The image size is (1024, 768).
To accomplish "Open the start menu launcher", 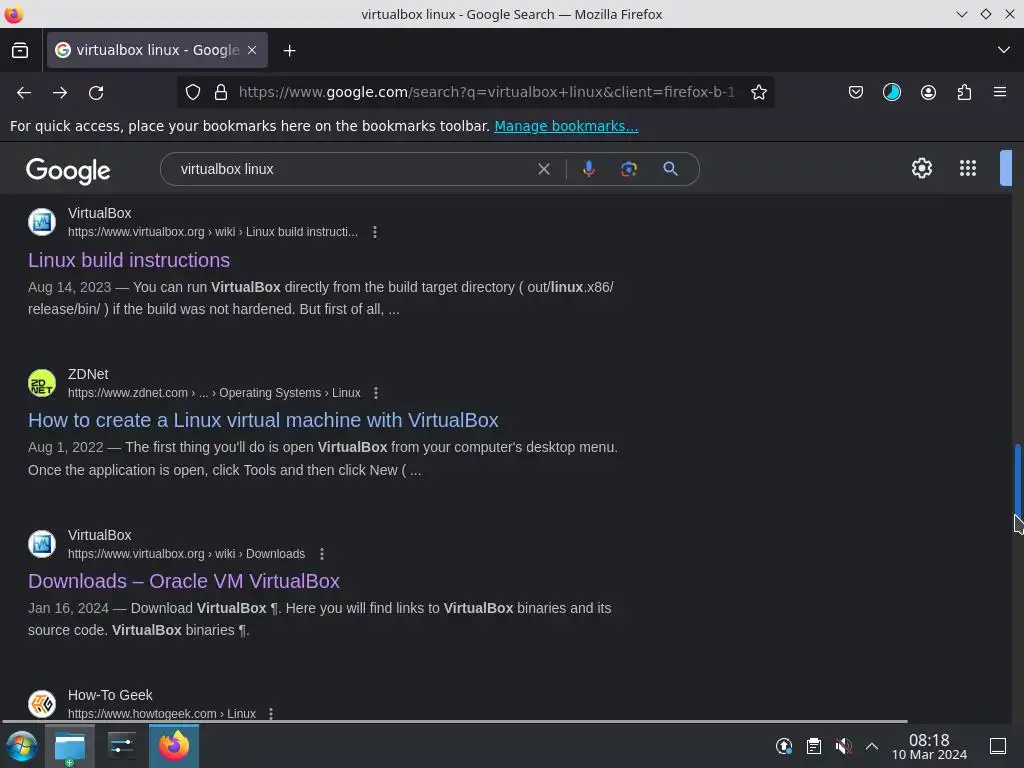I will tap(21, 746).
